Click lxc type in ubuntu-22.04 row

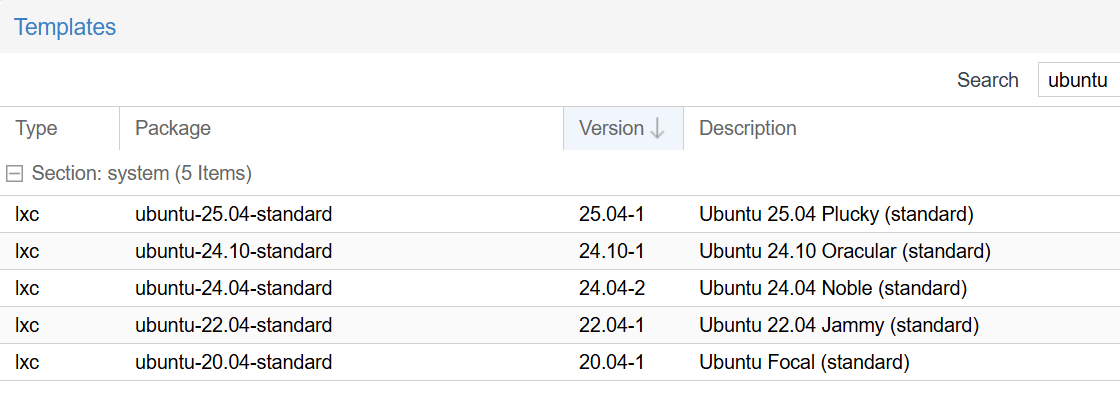27,325
